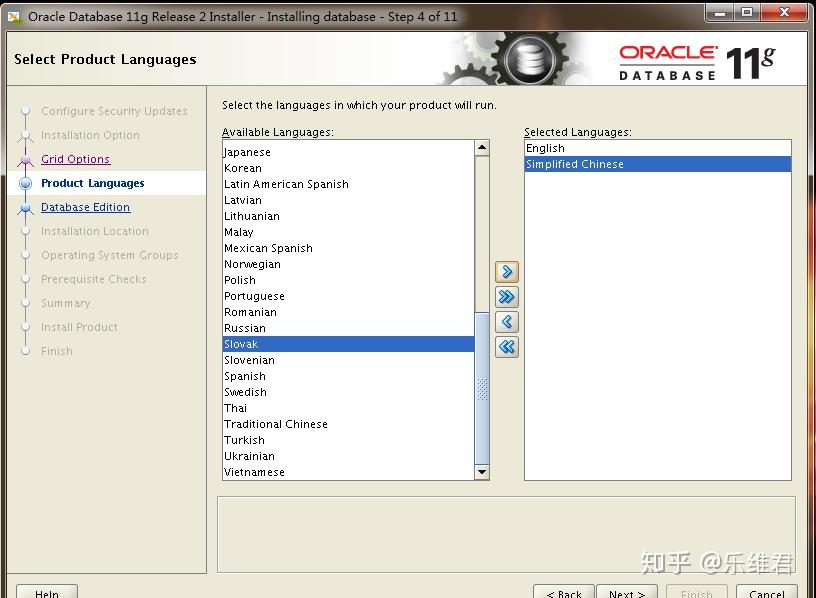
Task: Click the Cancel button
Action: [x=767, y=592]
